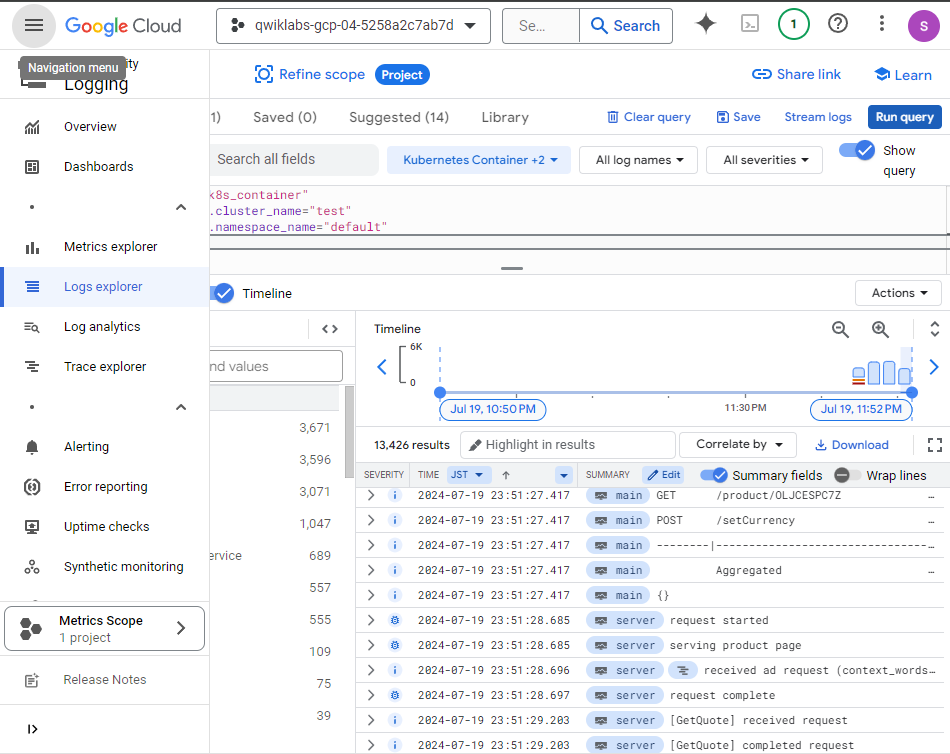Open Gemini AI sparkle icon
This screenshot has height=754, width=950.
pos(705,24)
